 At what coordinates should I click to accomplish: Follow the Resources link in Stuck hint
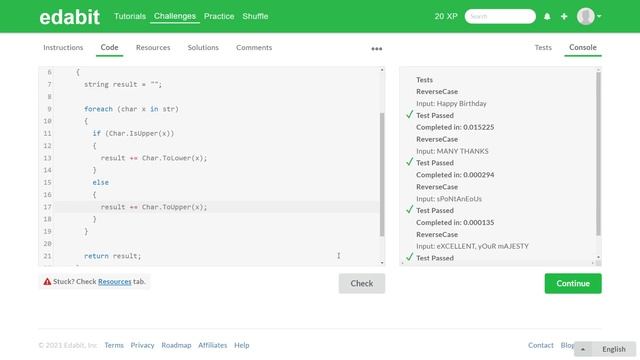(115, 282)
